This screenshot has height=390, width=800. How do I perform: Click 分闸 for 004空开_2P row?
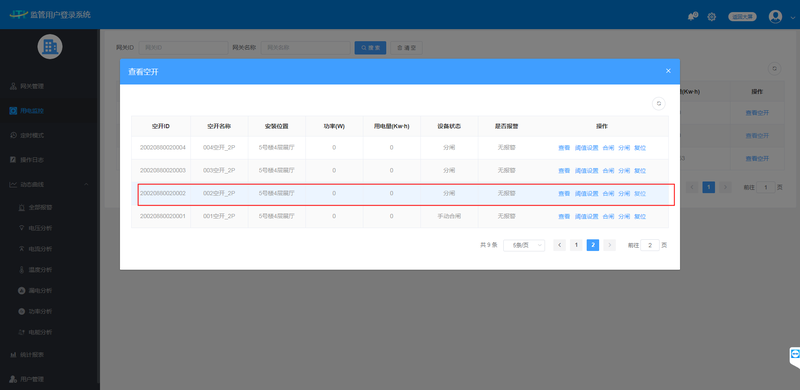point(624,148)
